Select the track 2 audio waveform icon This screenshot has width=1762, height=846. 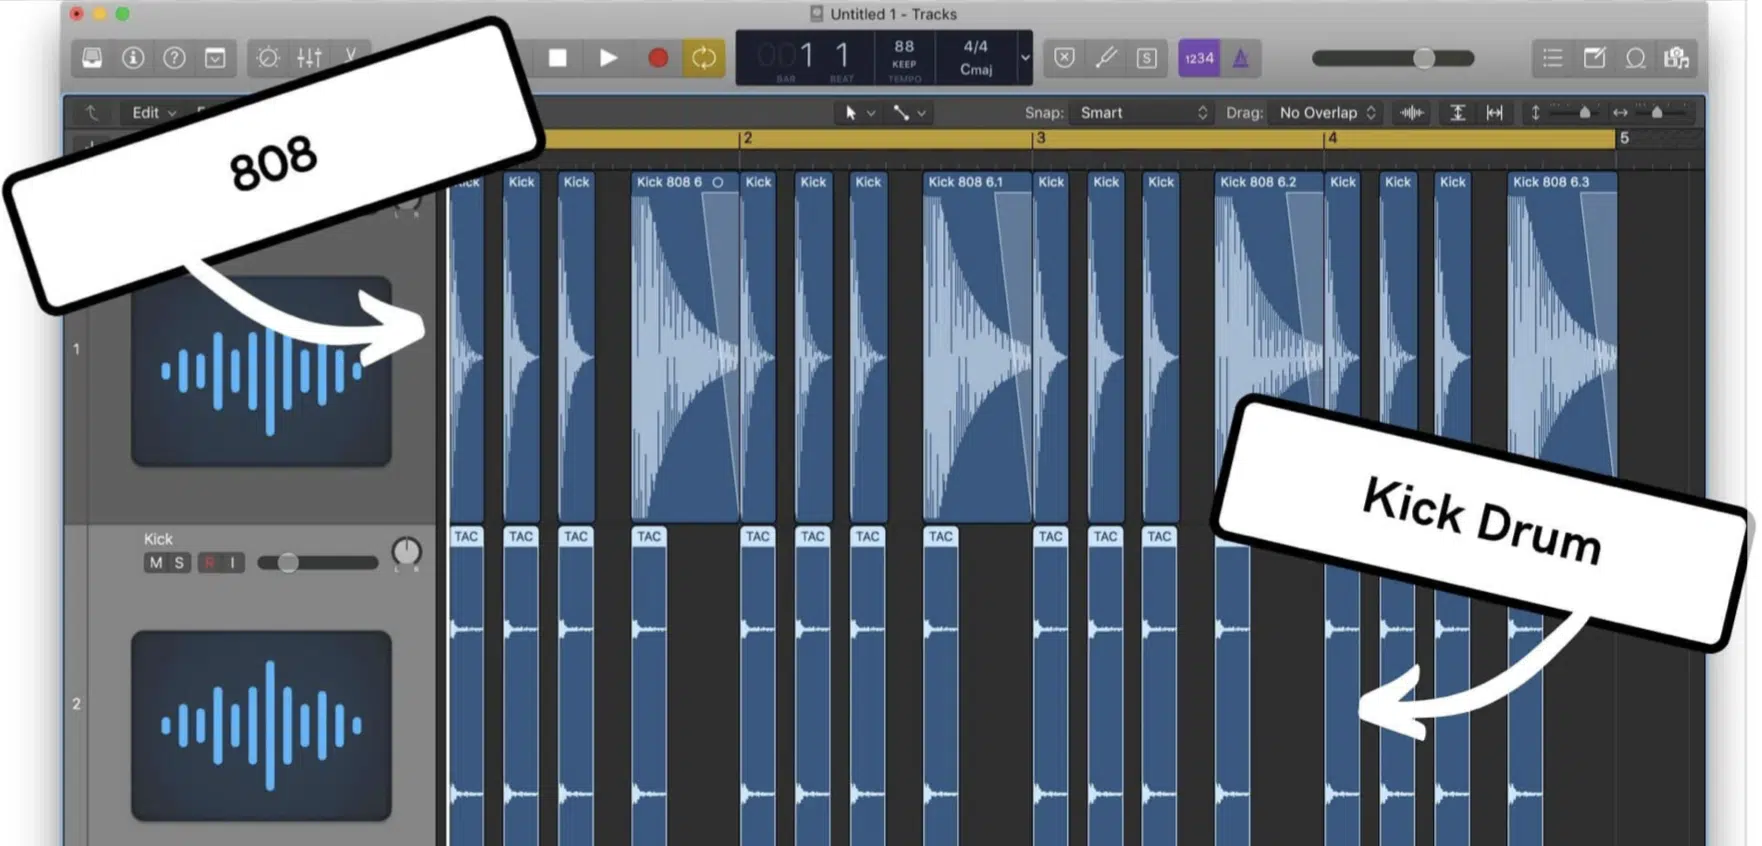(261, 726)
